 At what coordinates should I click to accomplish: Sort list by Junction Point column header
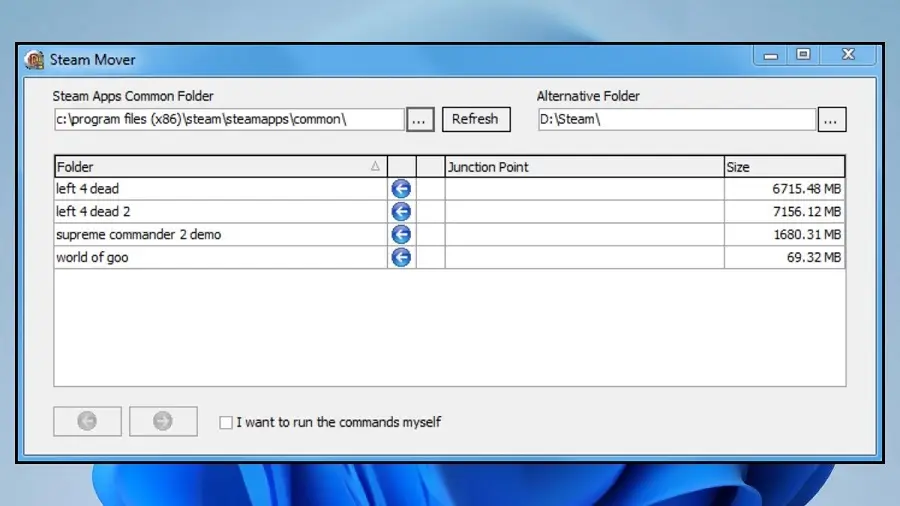pyautogui.click(x=584, y=167)
